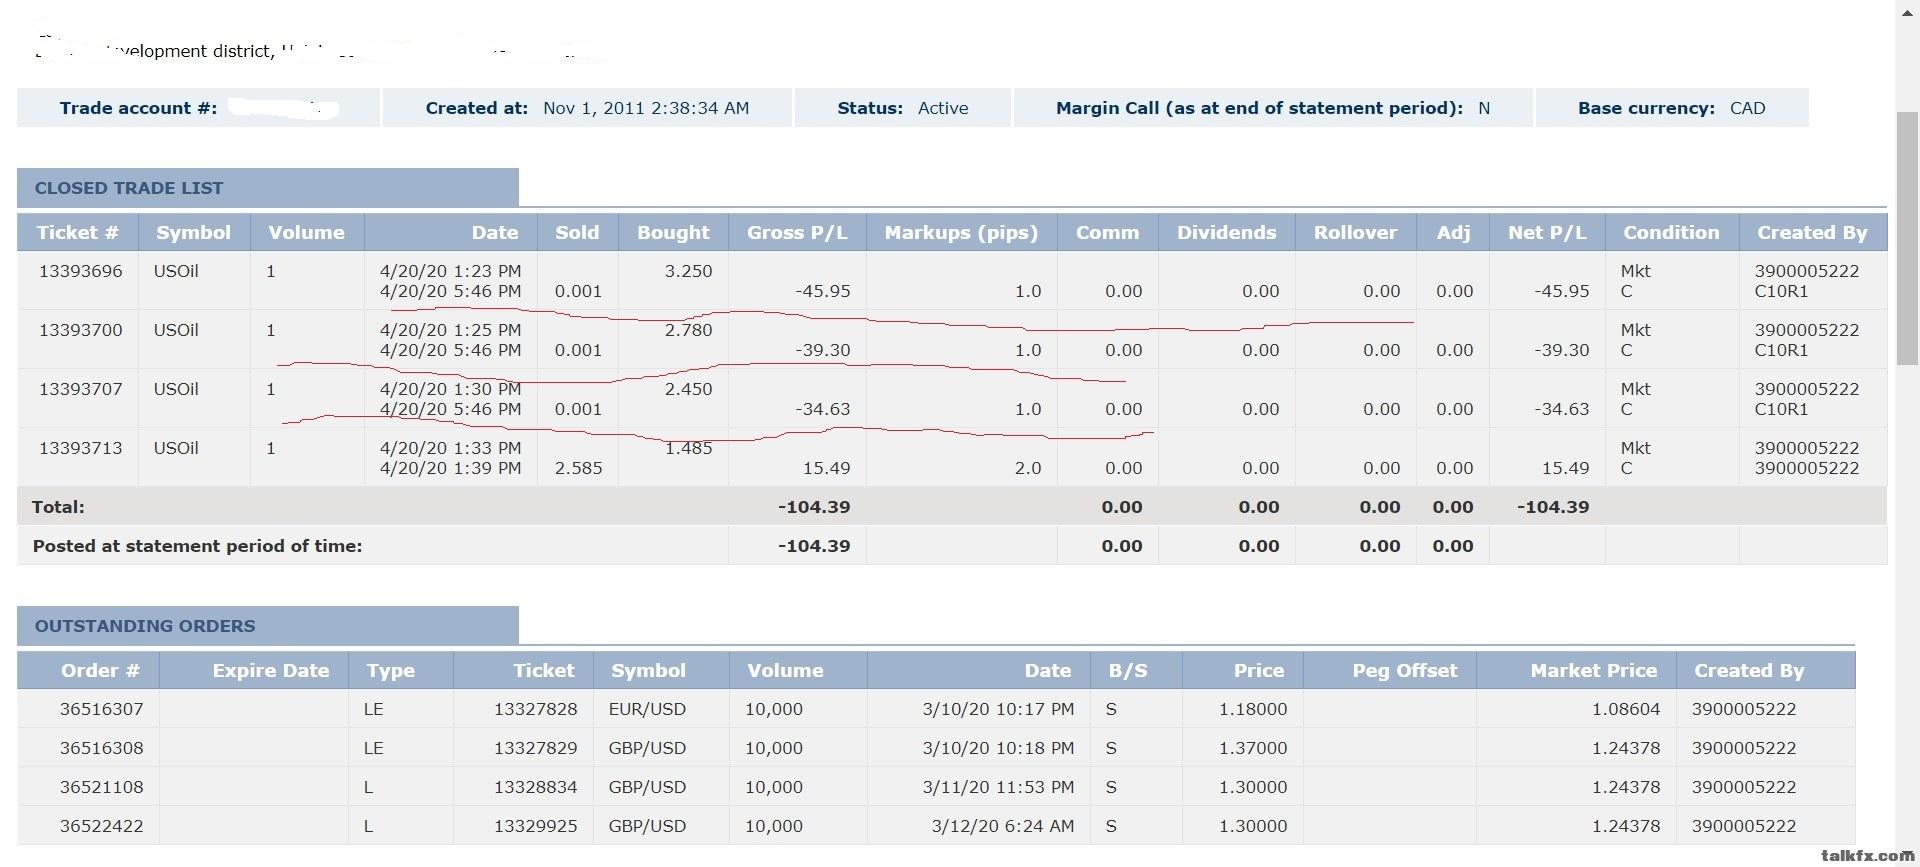
Task: Click order ticket 13329925
Action: (535, 826)
